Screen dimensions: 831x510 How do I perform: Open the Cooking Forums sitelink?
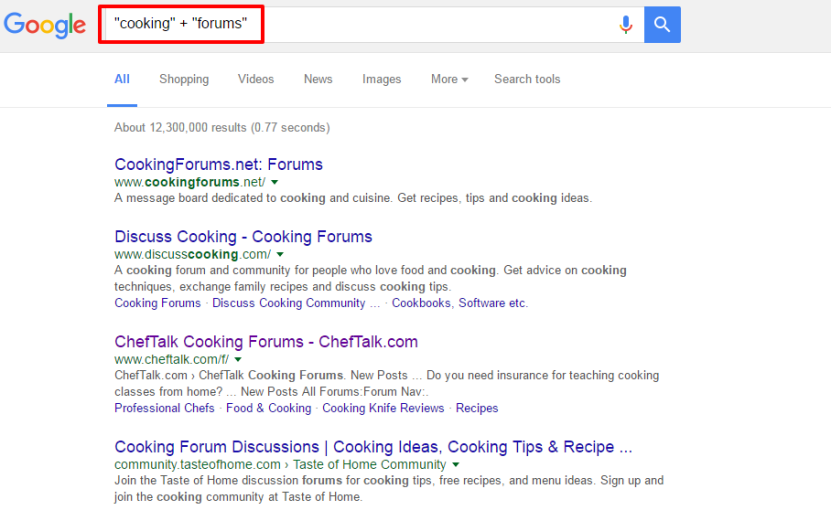point(157,303)
